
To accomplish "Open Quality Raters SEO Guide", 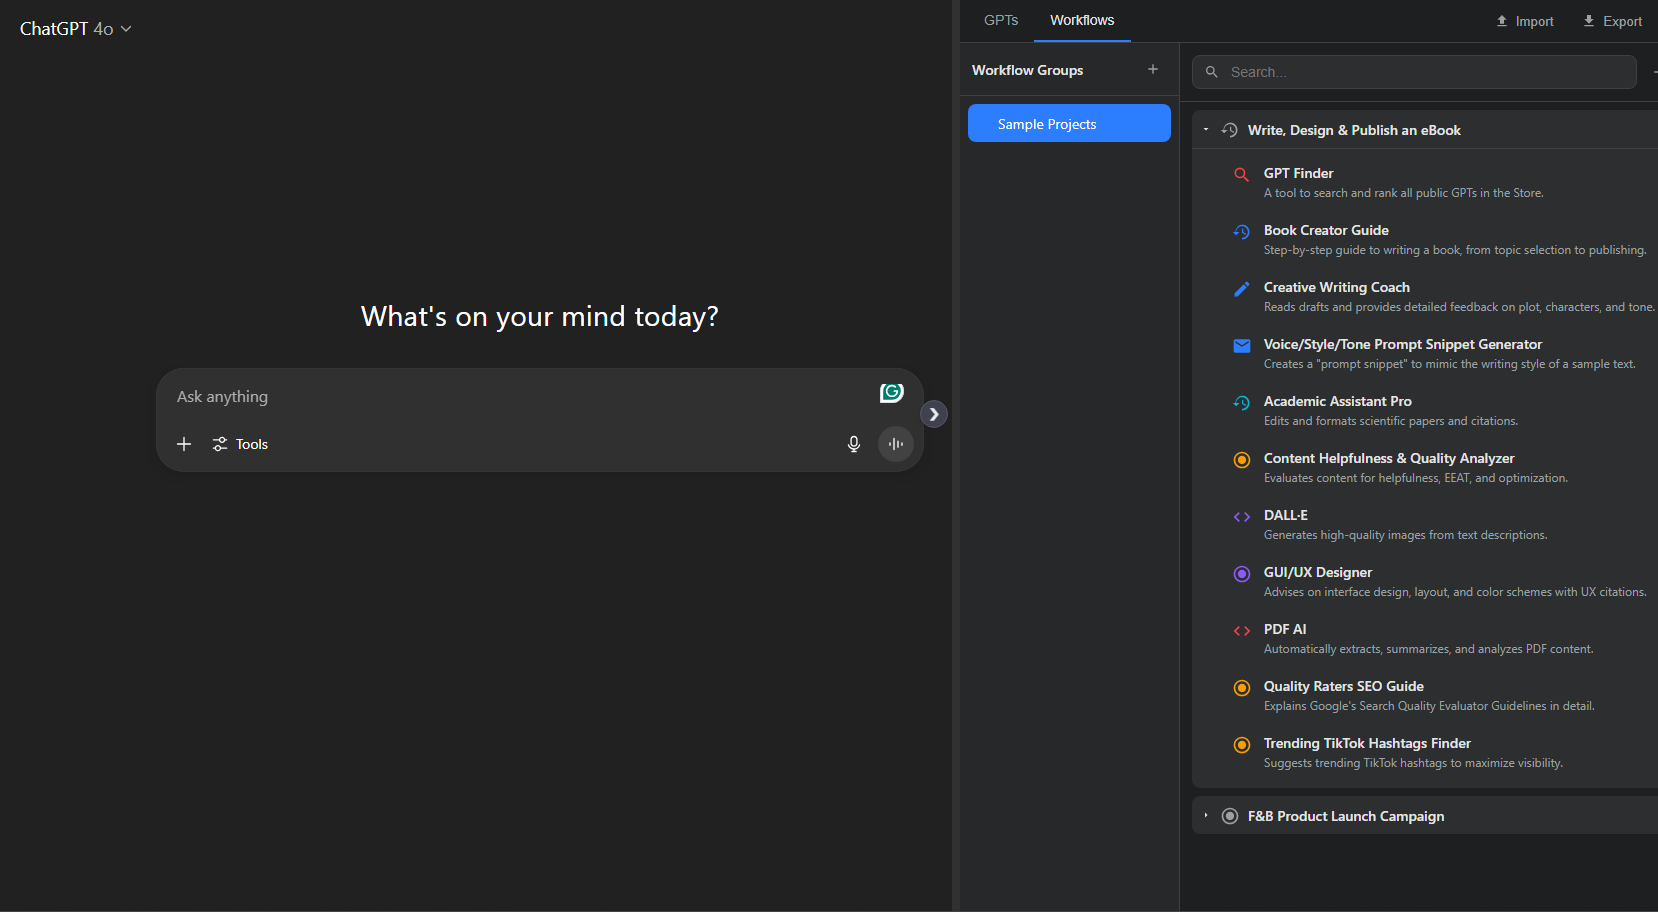I will (x=1344, y=686).
